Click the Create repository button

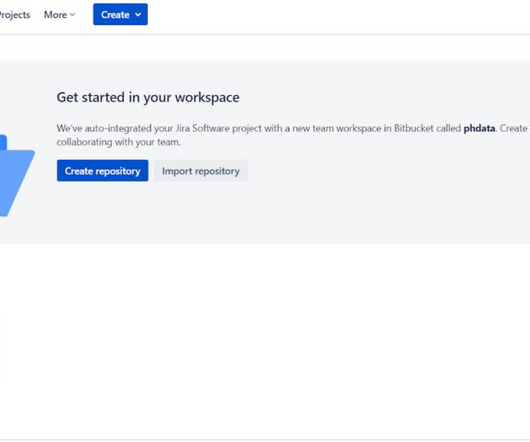pos(102,171)
